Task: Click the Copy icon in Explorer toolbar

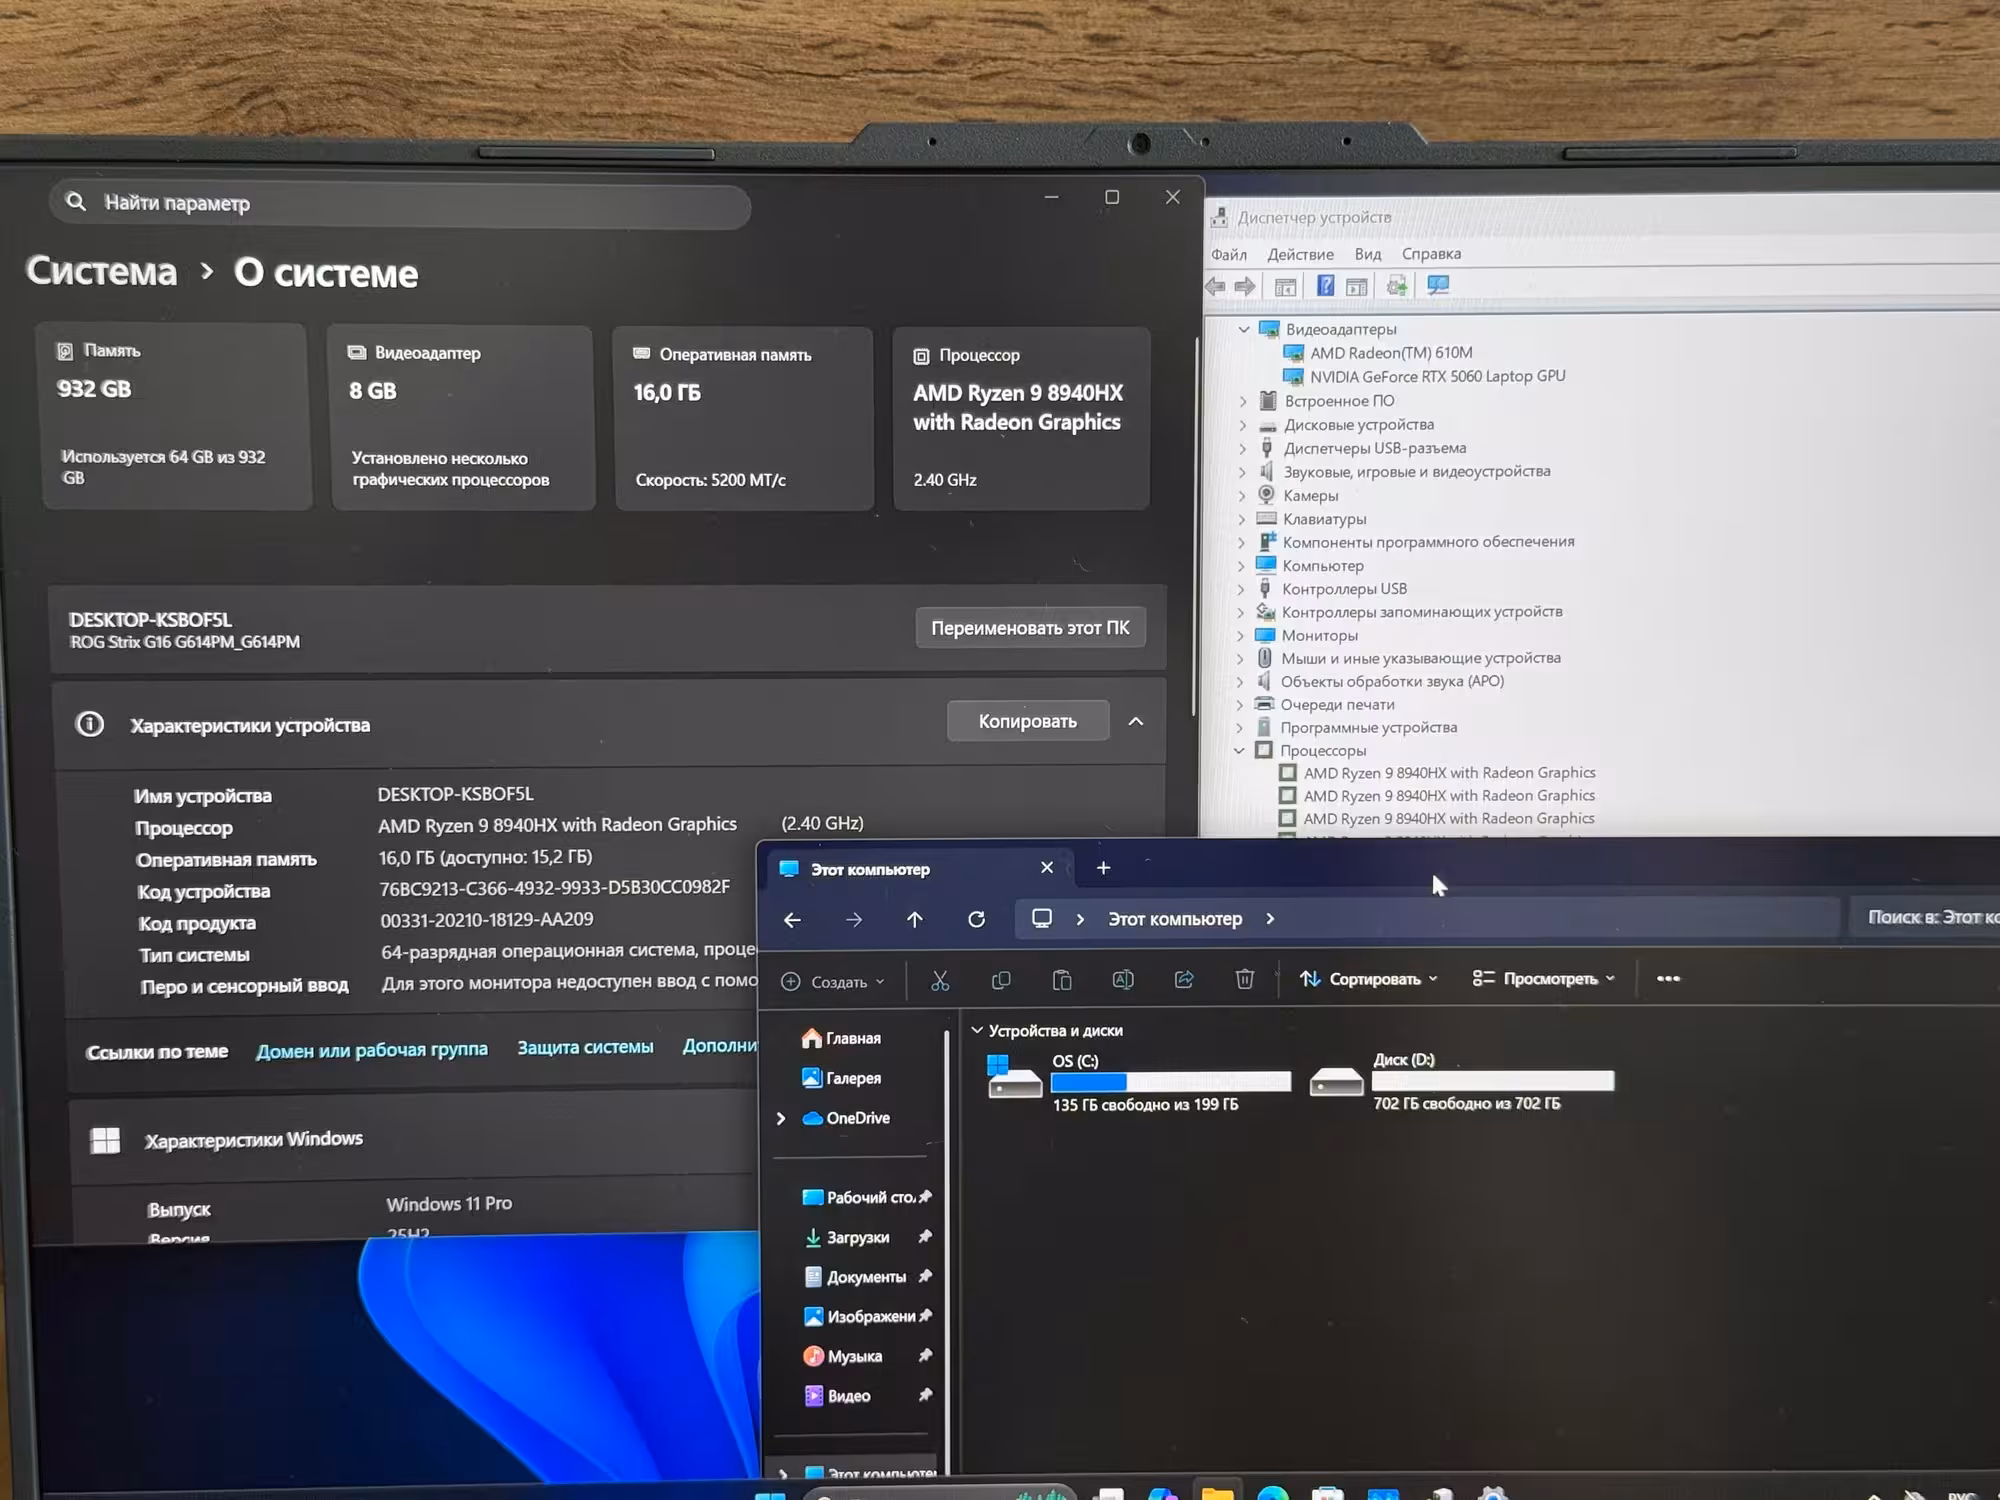Action: (x=1001, y=980)
